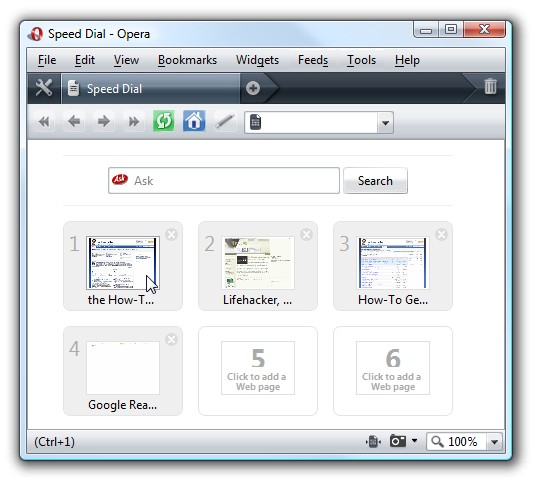Toggle show images camera icon
Viewport: 536px width, 482px height.
click(x=398, y=441)
